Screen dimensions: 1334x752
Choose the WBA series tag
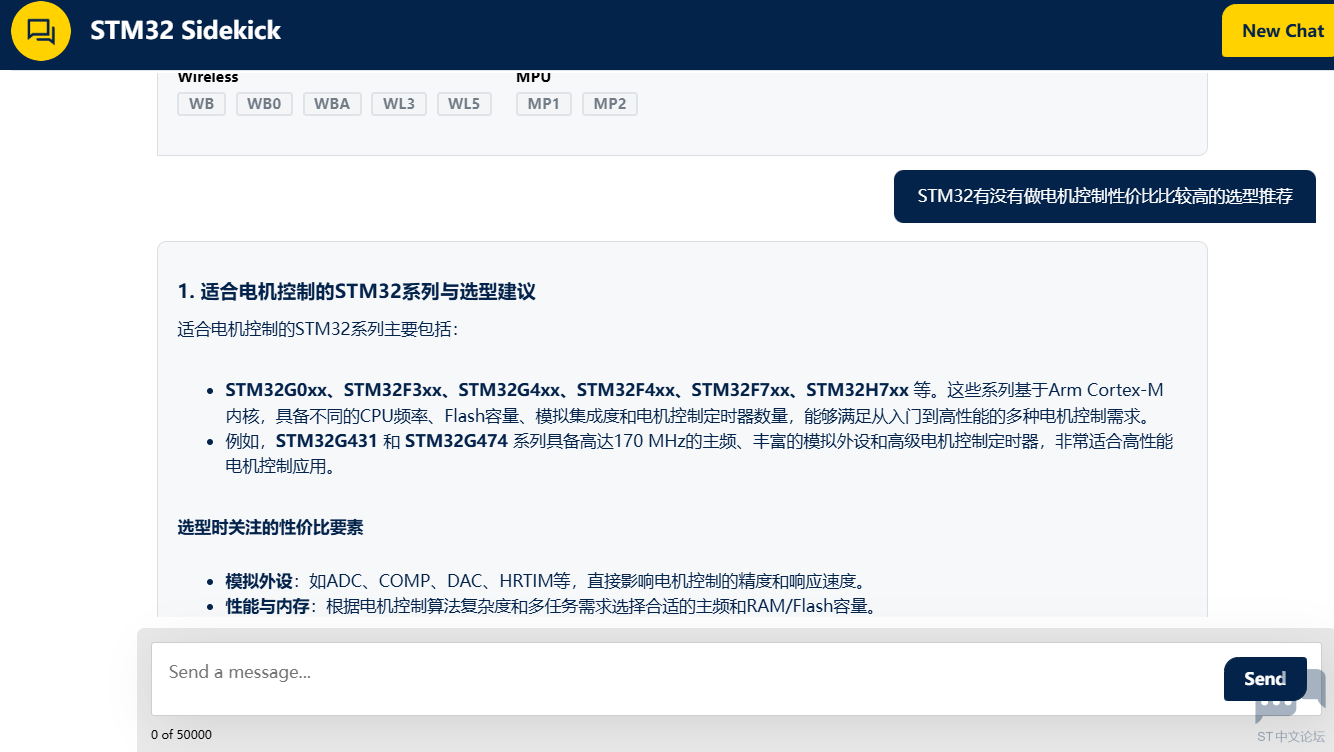point(332,104)
